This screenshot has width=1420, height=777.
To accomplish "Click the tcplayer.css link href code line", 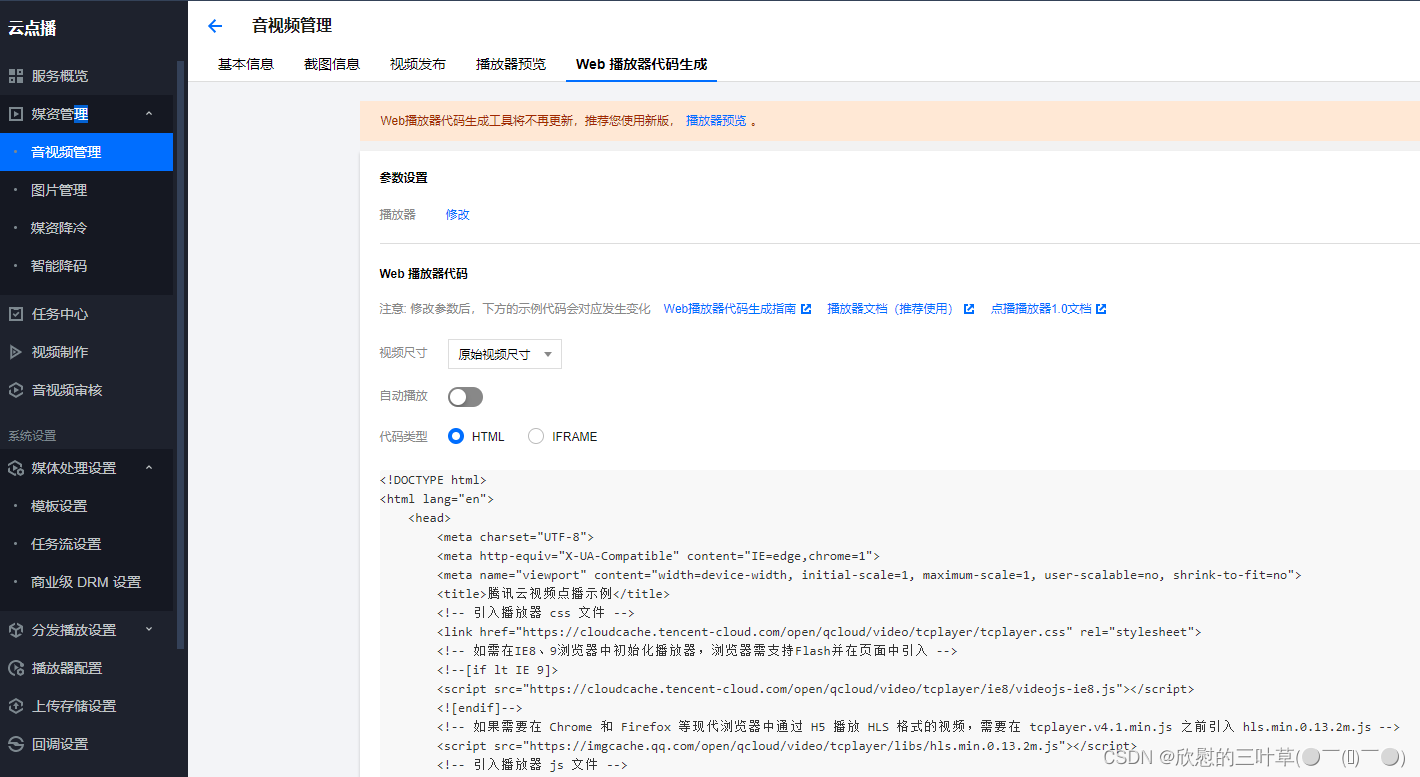I will tap(819, 632).
